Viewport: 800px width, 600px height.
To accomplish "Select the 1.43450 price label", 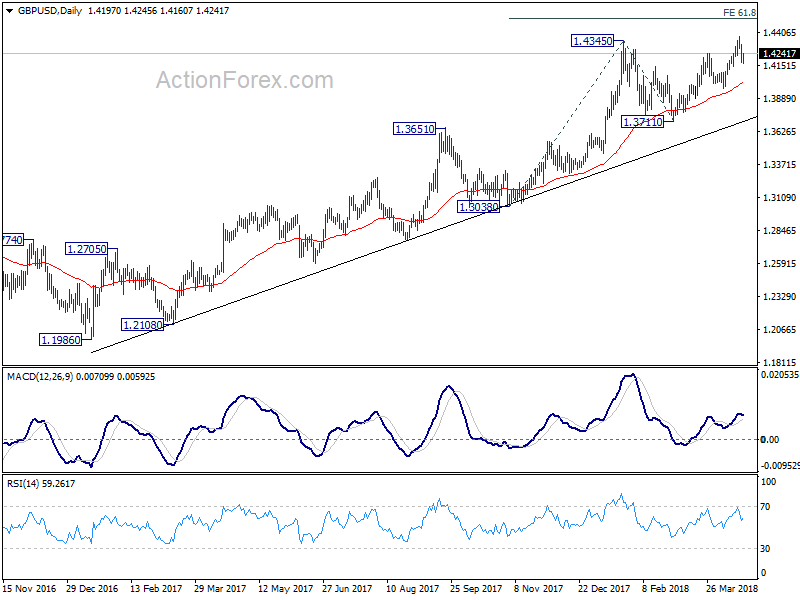I will coord(592,41).
